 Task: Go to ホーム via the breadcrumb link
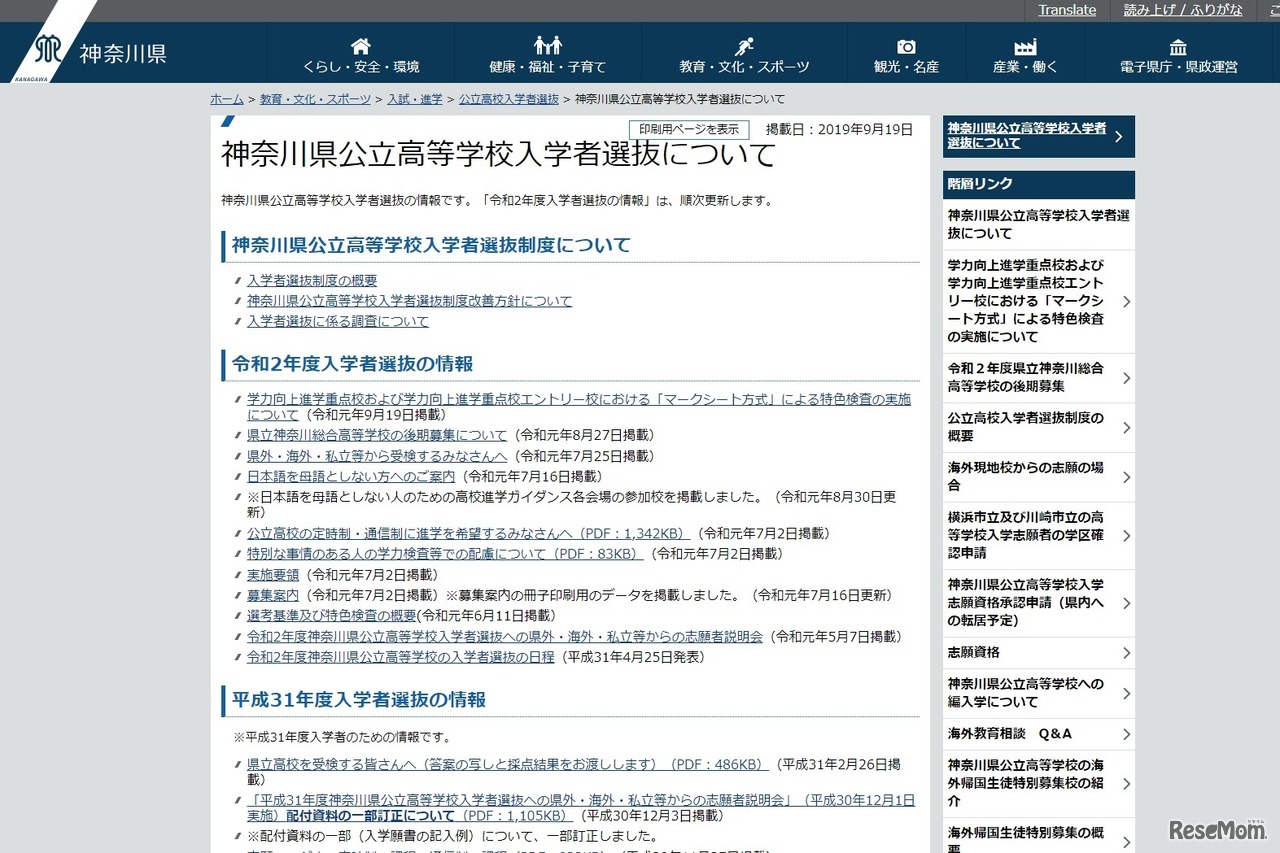(x=225, y=99)
